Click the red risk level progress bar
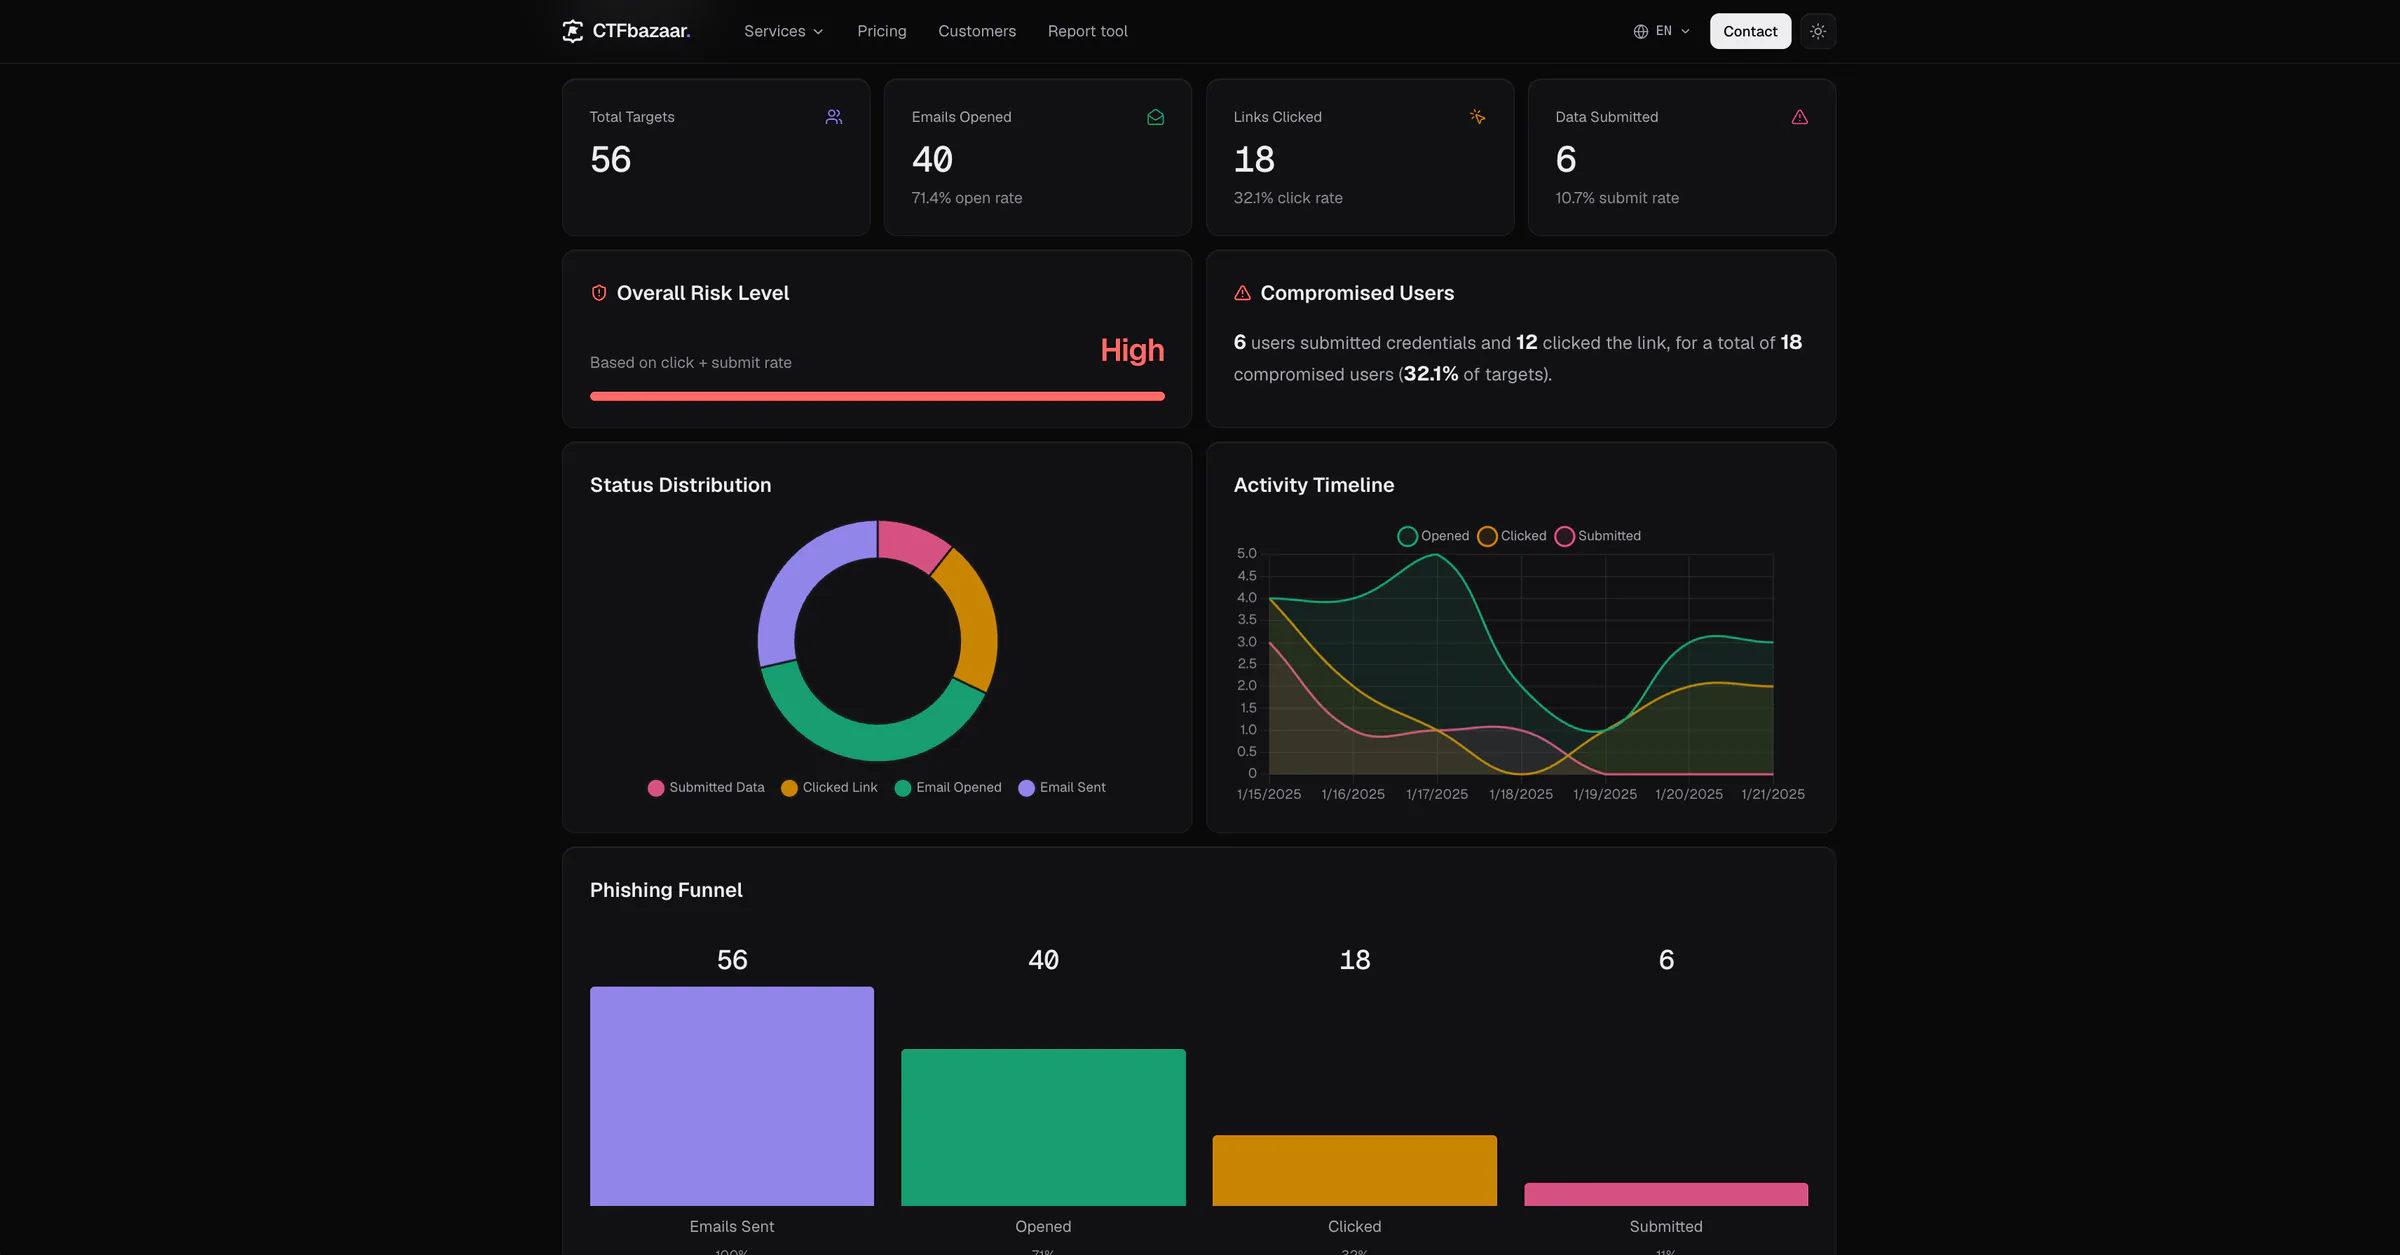 [877, 396]
